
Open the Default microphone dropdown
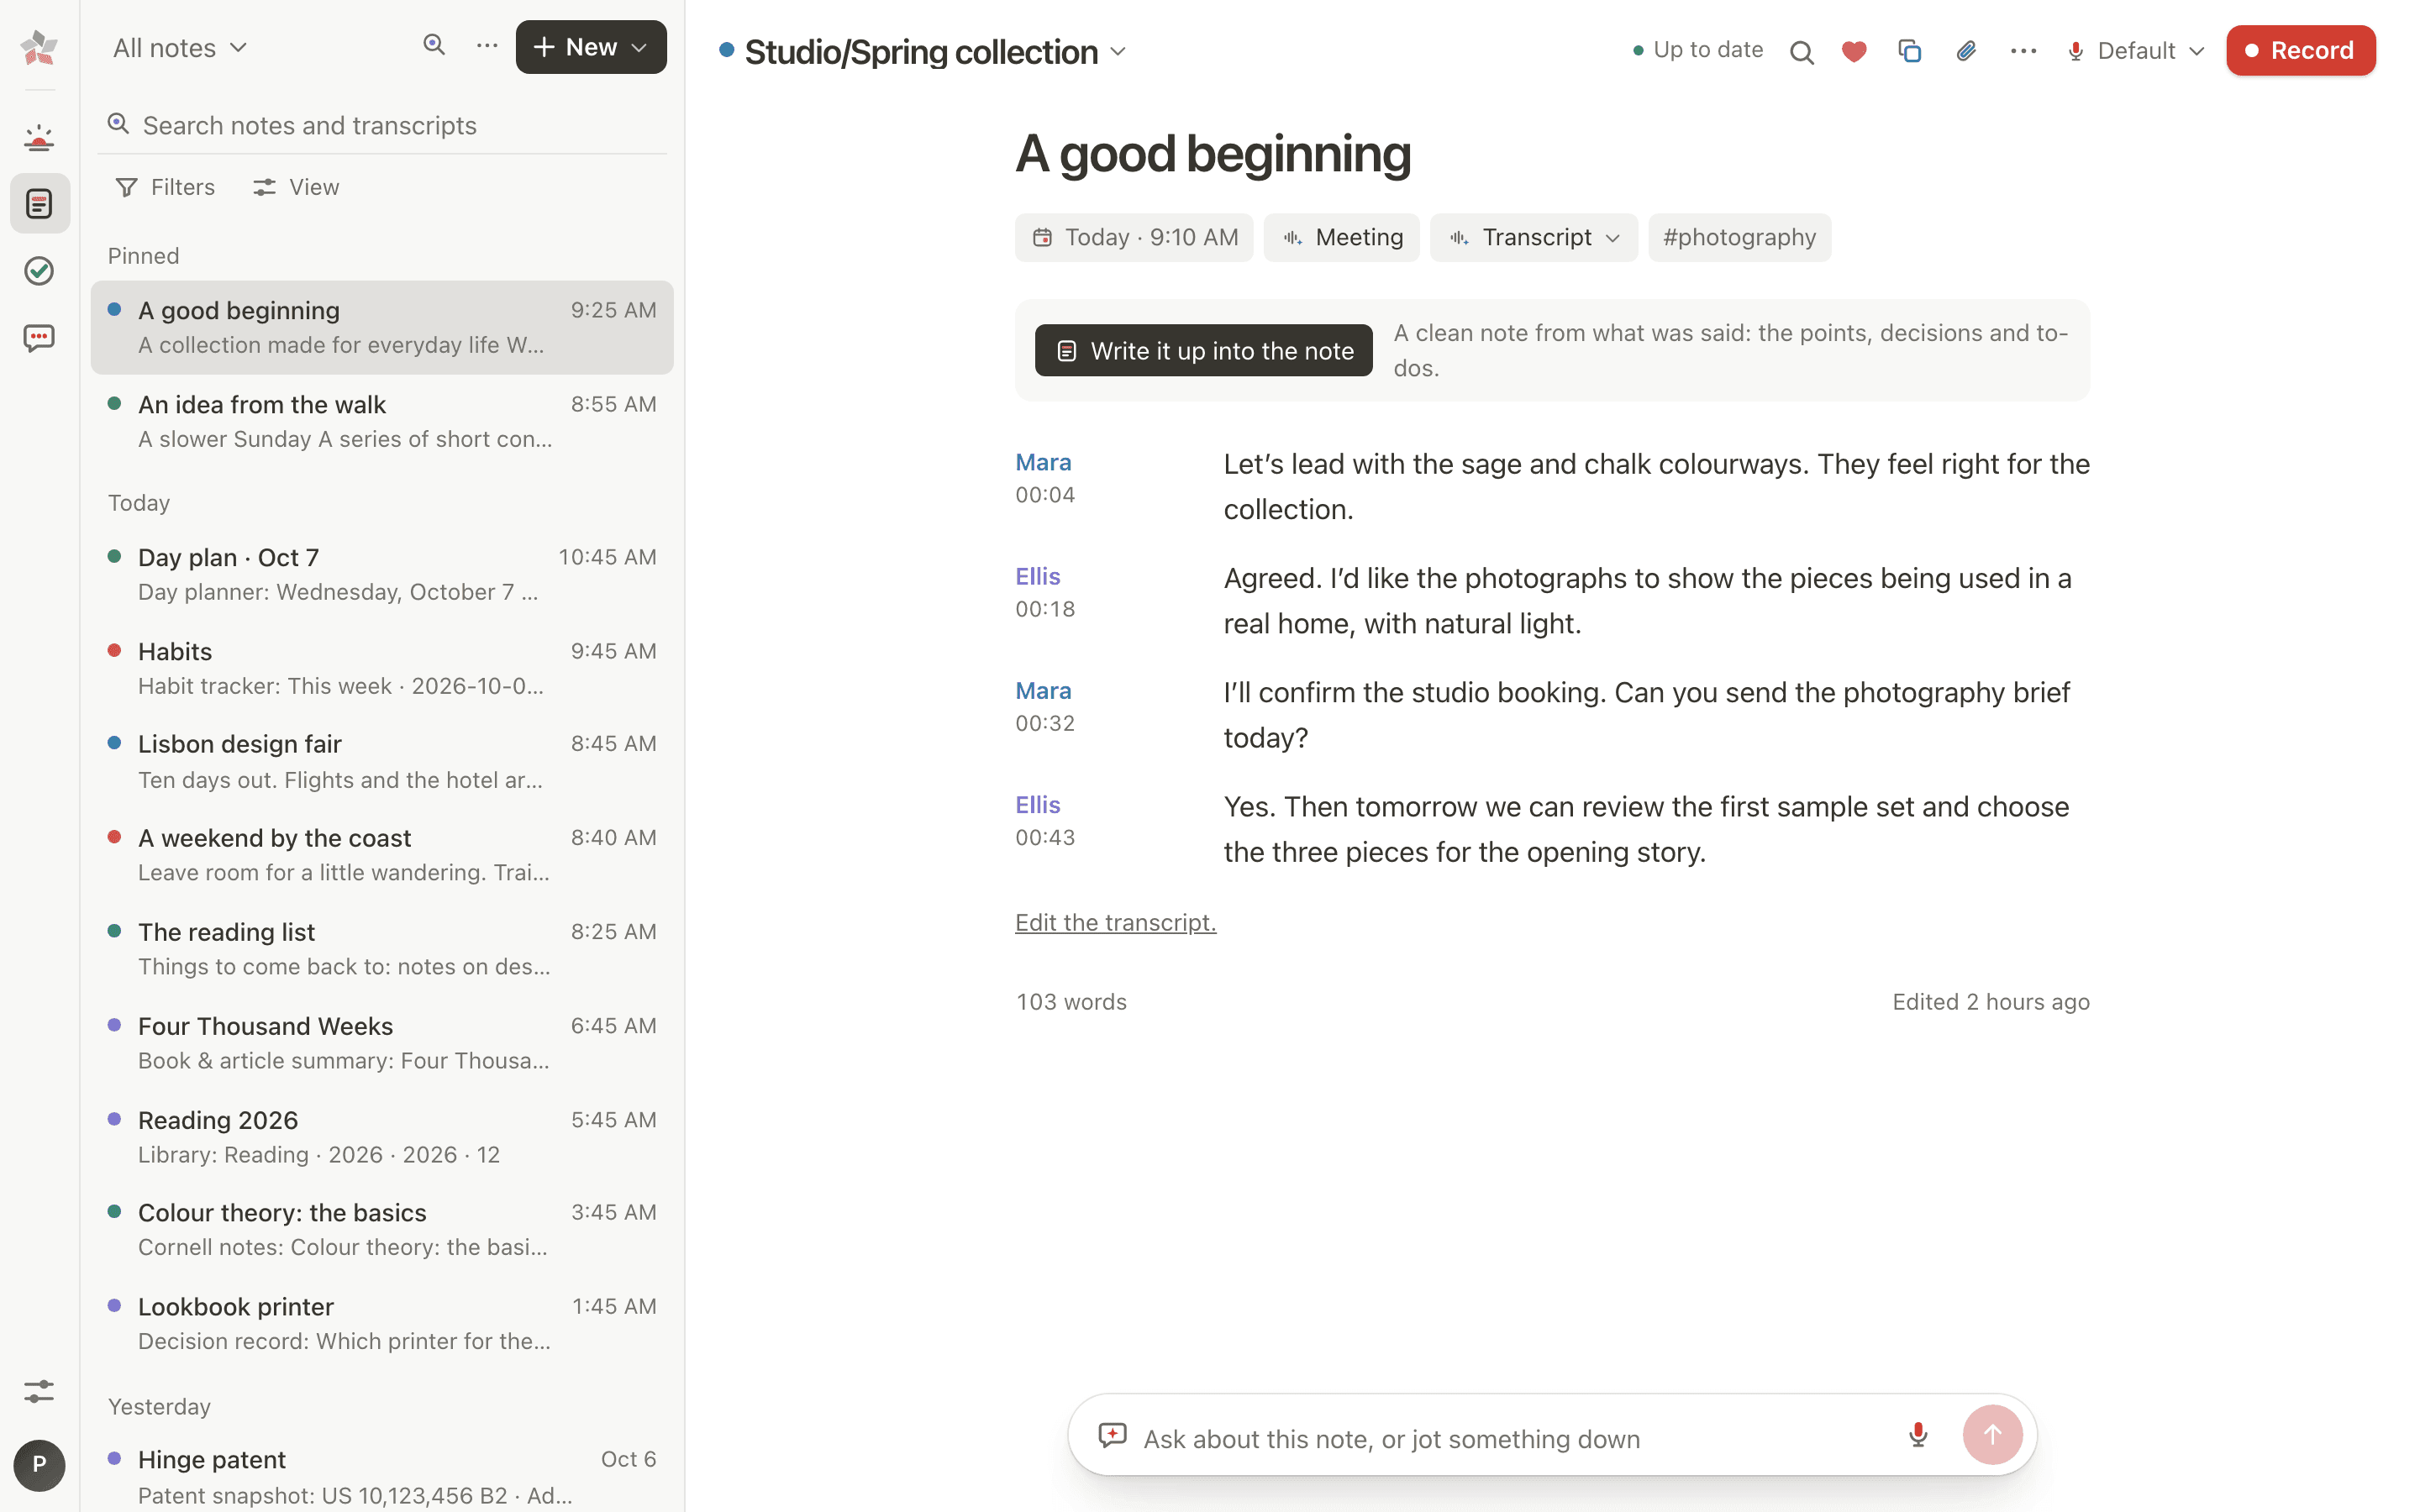(x=2135, y=51)
